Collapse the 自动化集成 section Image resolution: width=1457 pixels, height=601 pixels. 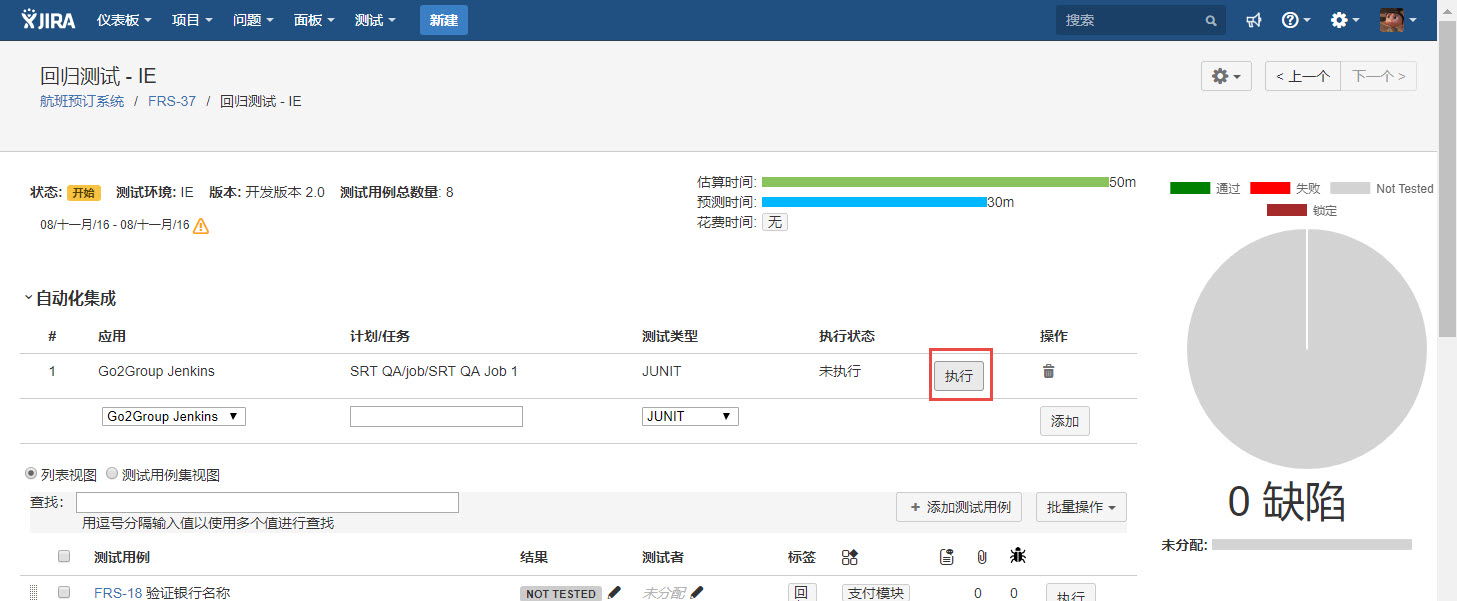pyautogui.click(x=29, y=298)
